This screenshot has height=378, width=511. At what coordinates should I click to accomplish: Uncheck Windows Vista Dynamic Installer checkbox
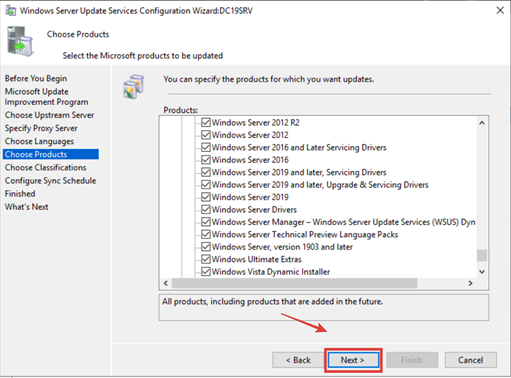[x=206, y=272]
